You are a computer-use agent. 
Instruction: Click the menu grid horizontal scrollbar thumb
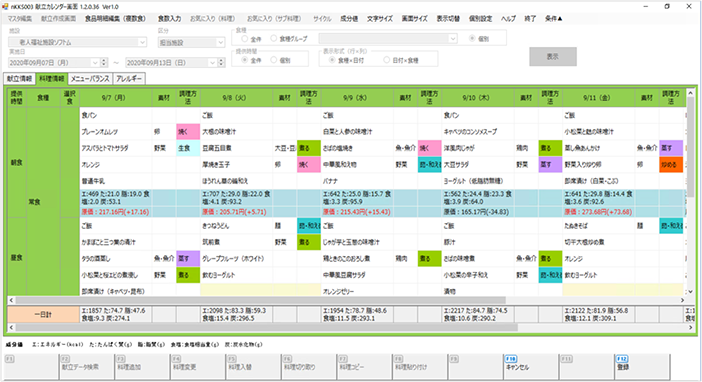click(261, 300)
